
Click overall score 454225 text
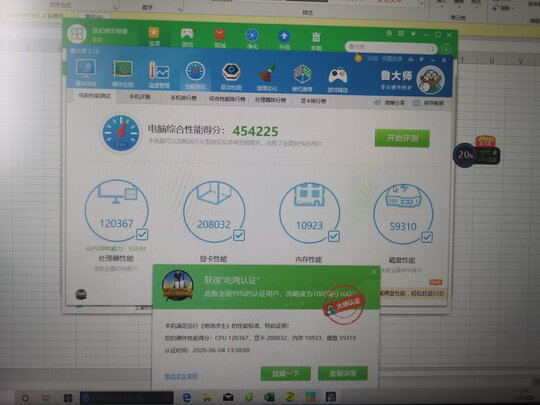tap(255, 131)
